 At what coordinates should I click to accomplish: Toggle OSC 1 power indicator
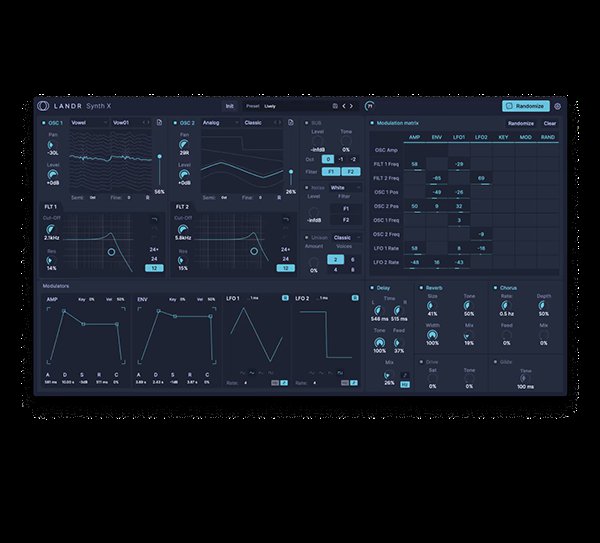pyautogui.click(x=43, y=123)
